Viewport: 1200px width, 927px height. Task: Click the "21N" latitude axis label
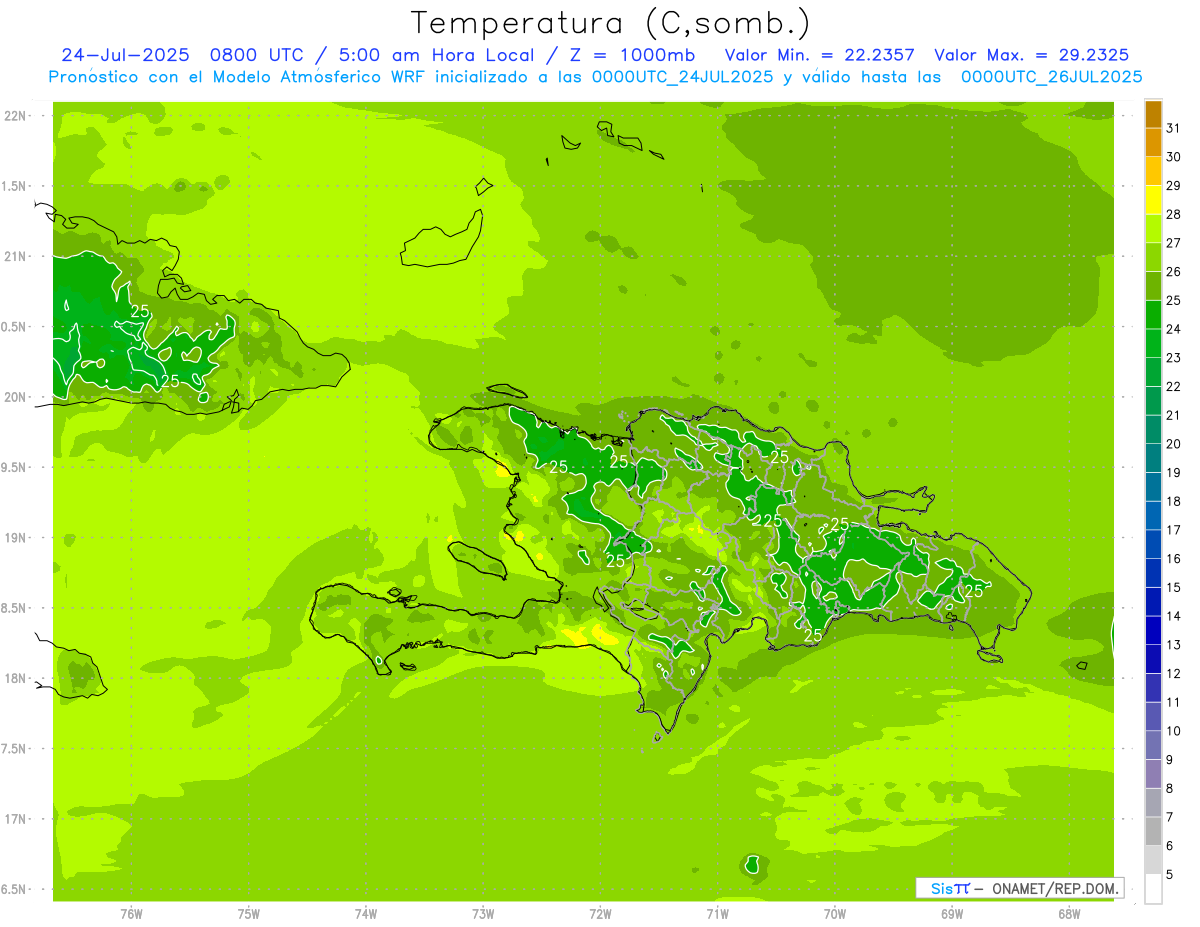tap(17, 257)
